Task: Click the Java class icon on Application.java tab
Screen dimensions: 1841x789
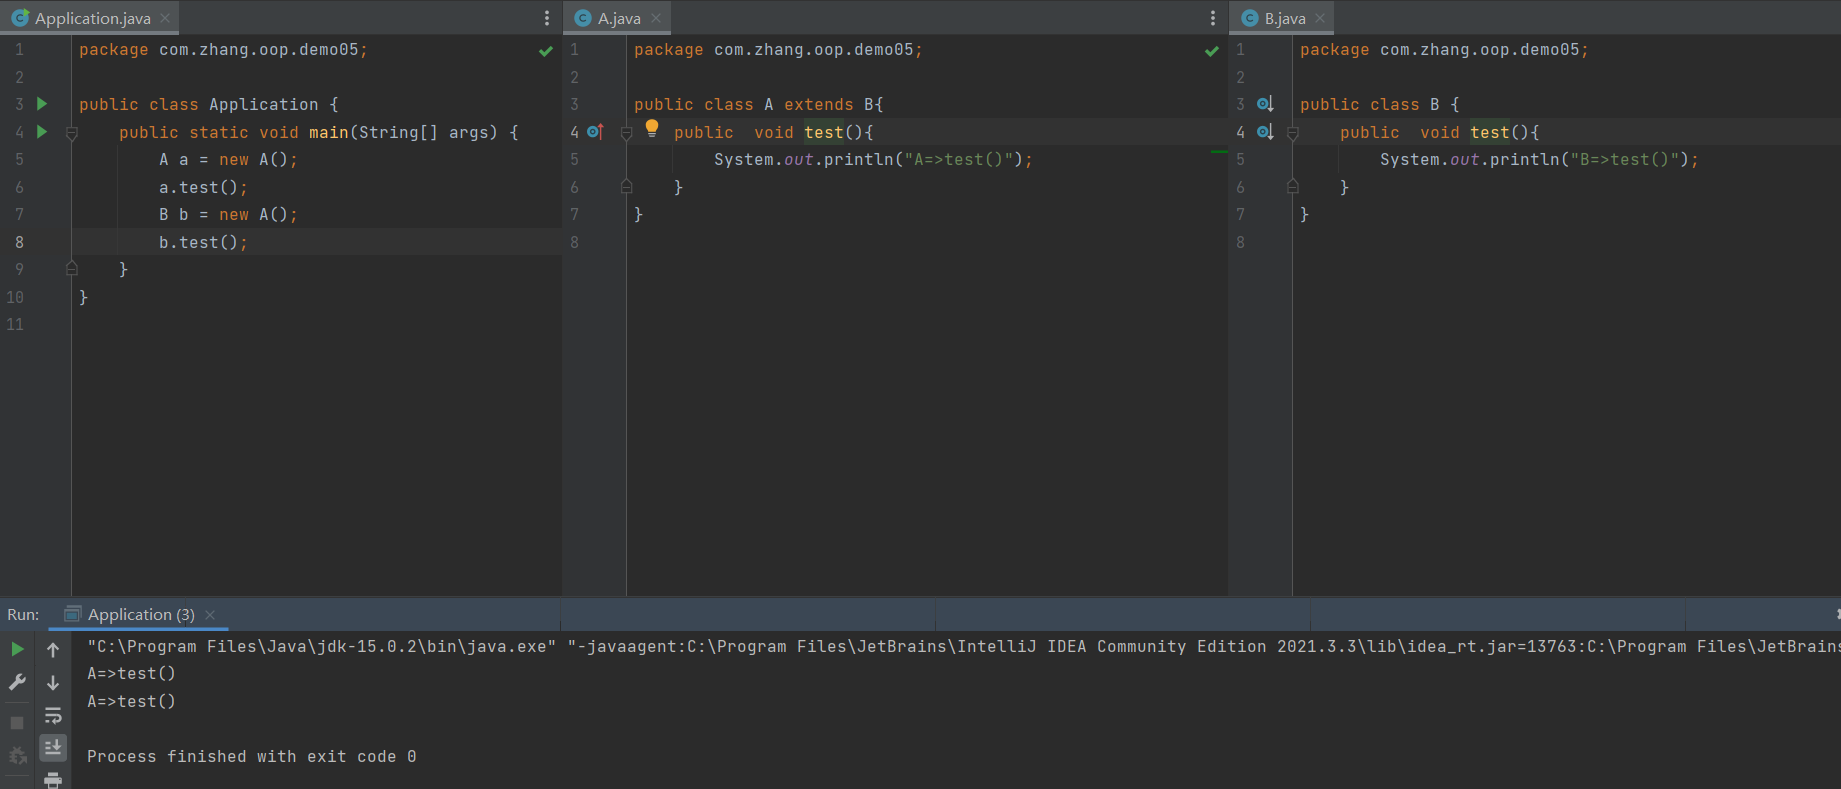Action: tap(20, 18)
